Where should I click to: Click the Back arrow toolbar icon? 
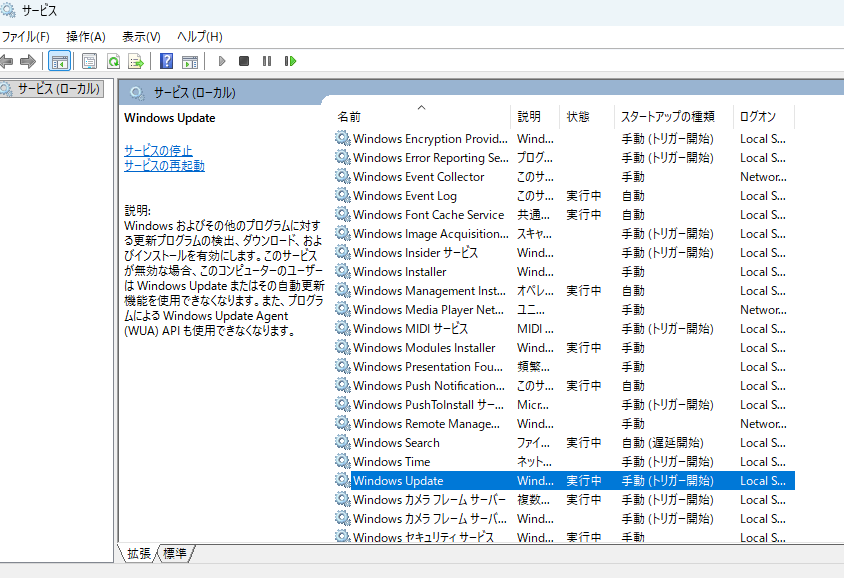click(x=6, y=61)
